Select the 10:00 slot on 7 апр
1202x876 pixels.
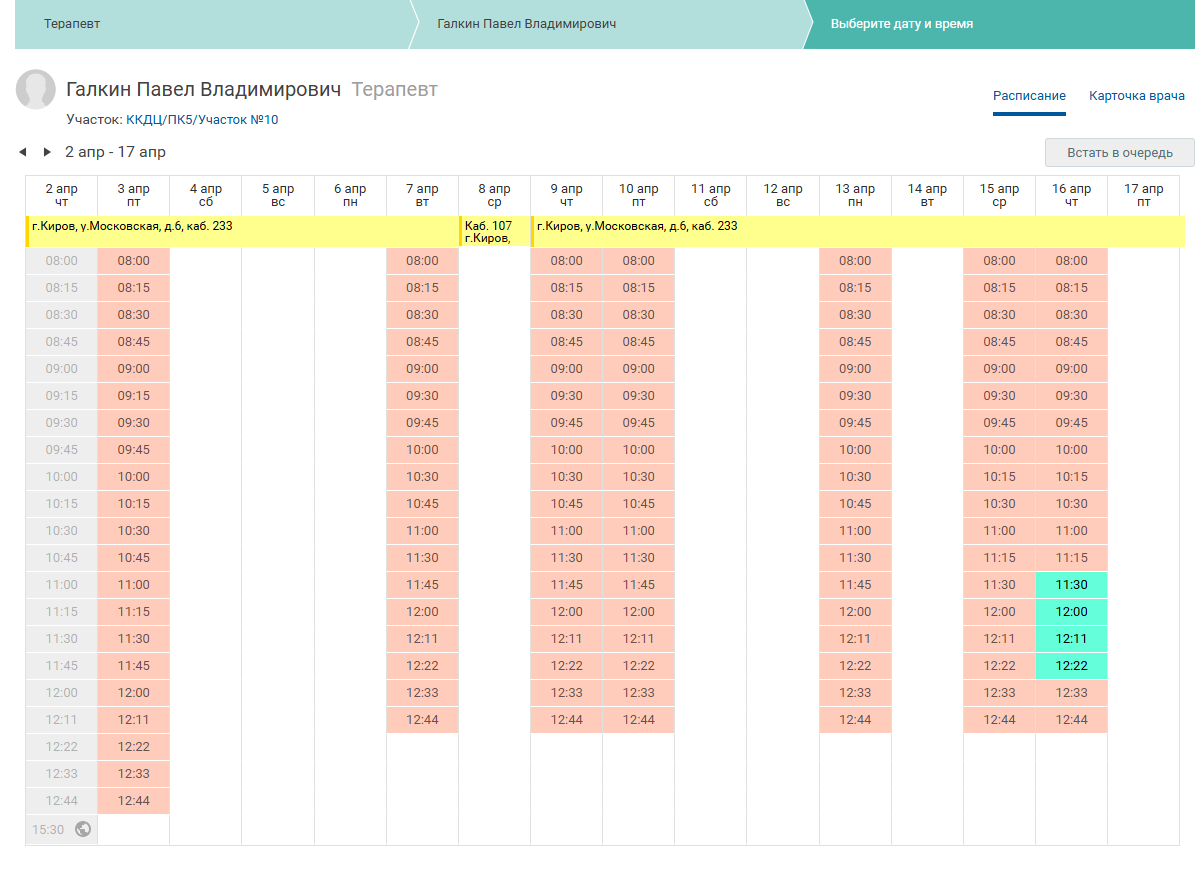pyautogui.click(x=422, y=450)
